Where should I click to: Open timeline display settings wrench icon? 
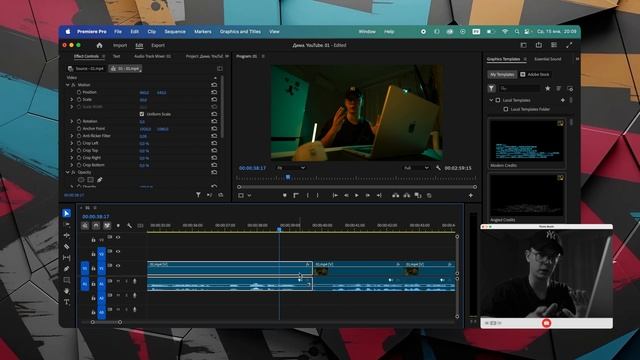(129, 225)
